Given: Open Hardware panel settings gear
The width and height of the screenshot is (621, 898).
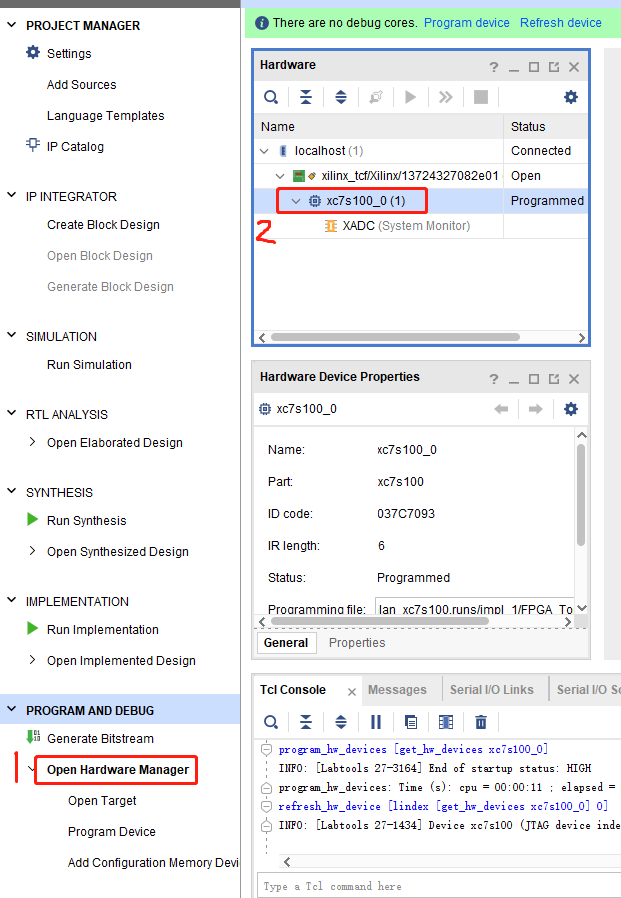Looking at the screenshot, I should pos(571,97).
